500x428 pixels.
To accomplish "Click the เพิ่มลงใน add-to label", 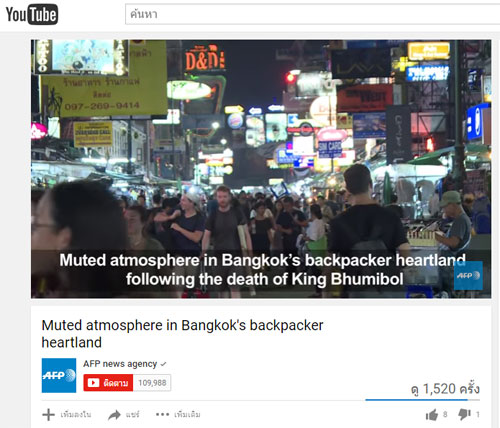I will point(76,415).
